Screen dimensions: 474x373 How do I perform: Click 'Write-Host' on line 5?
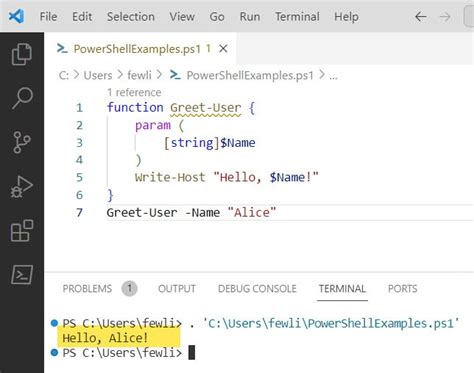pyautogui.click(x=170, y=177)
